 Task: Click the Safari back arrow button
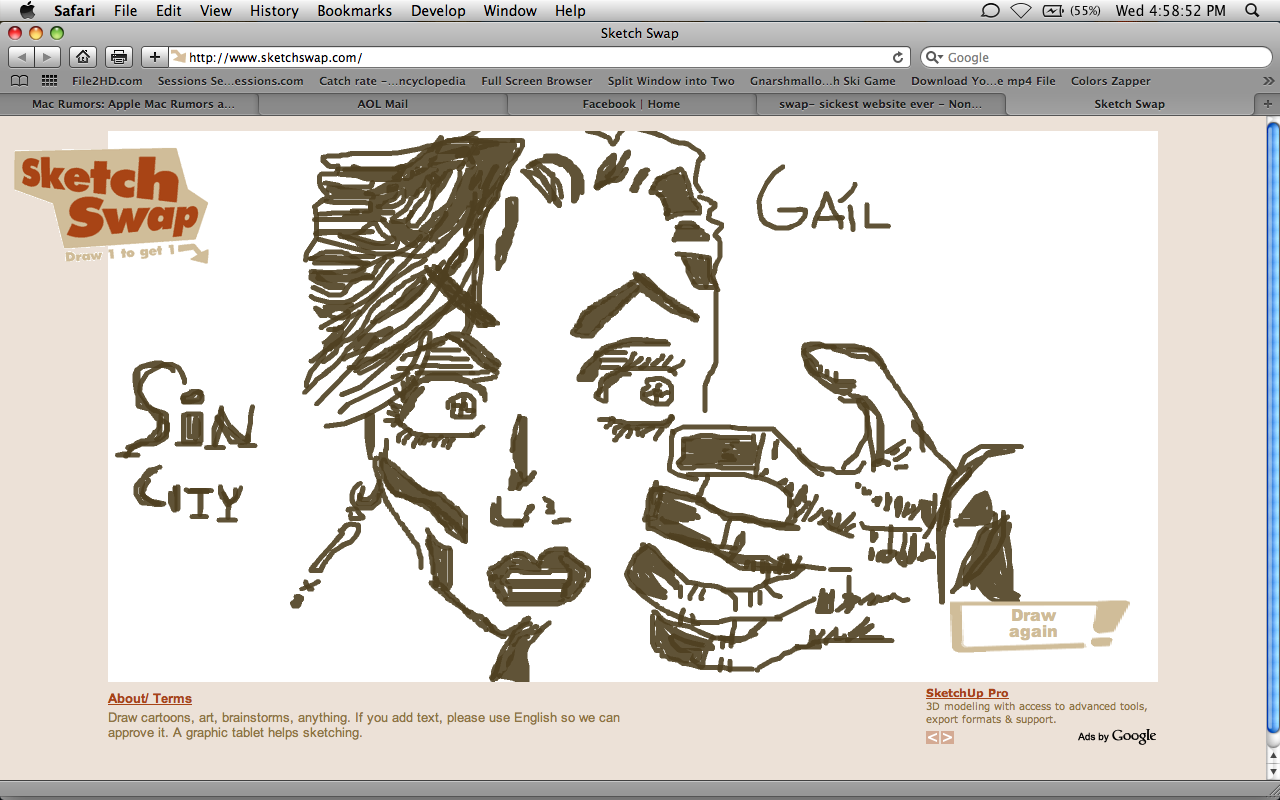pyautogui.click(x=22, y=57)
